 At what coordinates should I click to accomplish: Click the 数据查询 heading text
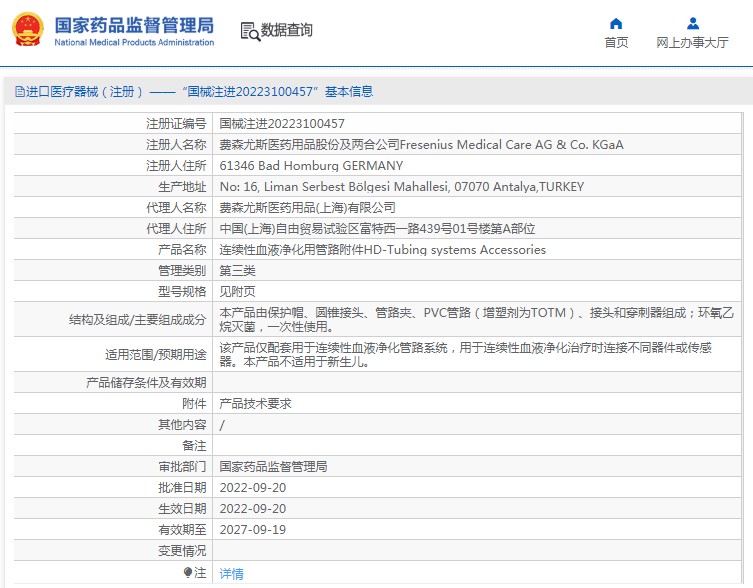point(286,30)
